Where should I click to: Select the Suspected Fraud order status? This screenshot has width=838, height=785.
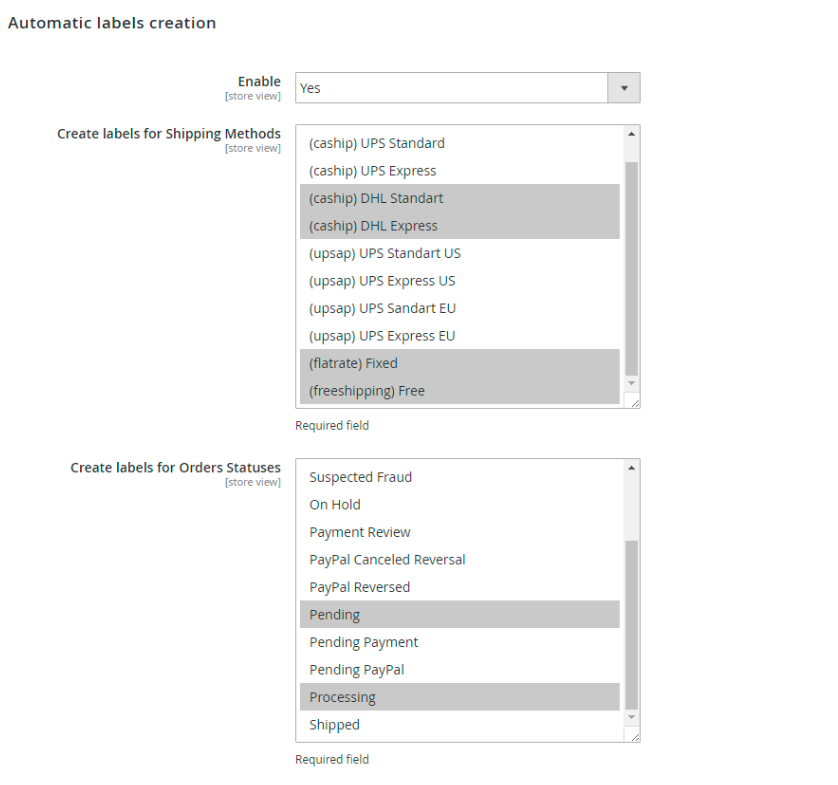pos(360,477)
